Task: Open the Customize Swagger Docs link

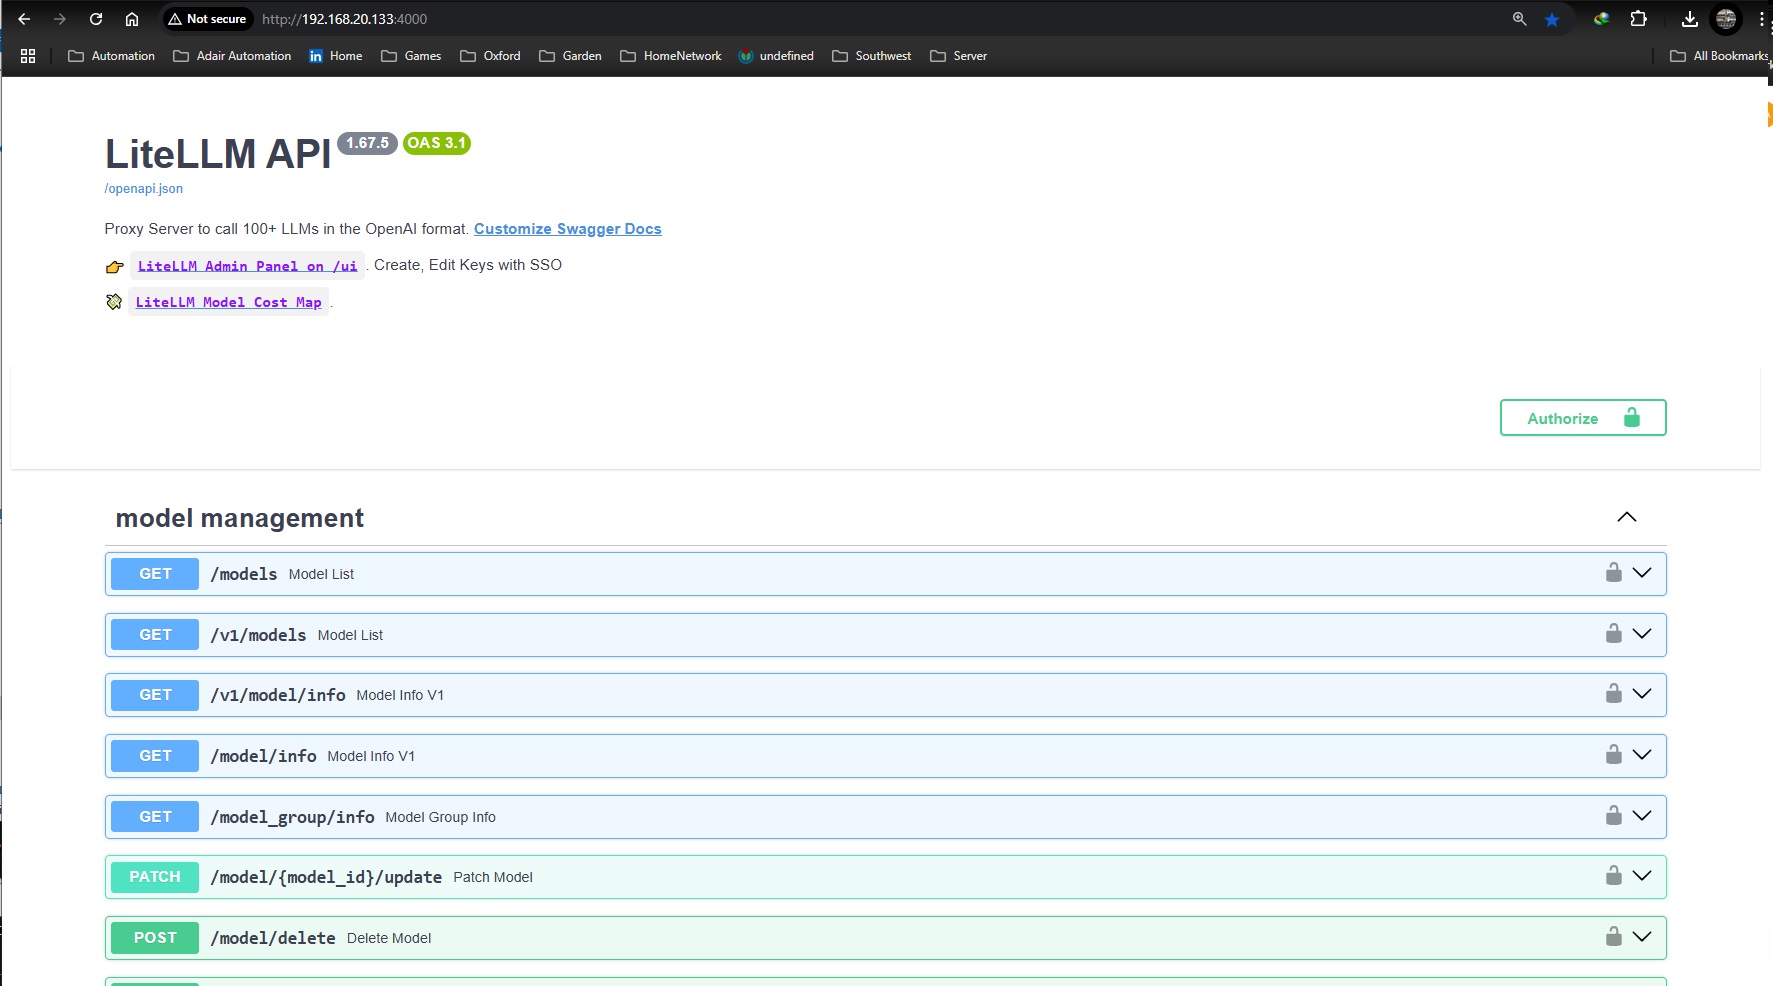Action: 567,229
